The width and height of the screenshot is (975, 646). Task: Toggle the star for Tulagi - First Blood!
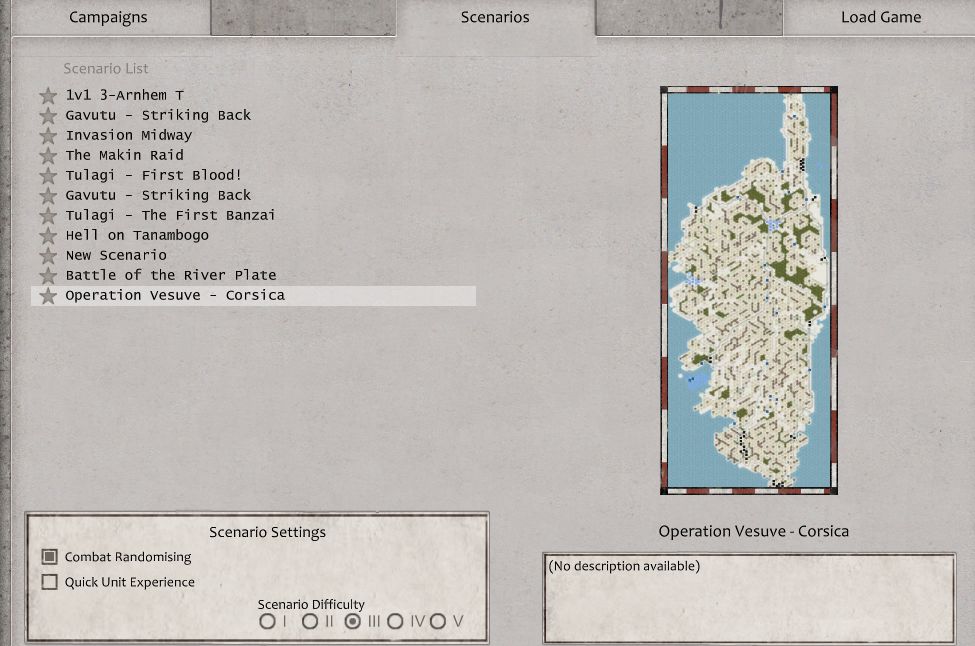tap(48, 176)
